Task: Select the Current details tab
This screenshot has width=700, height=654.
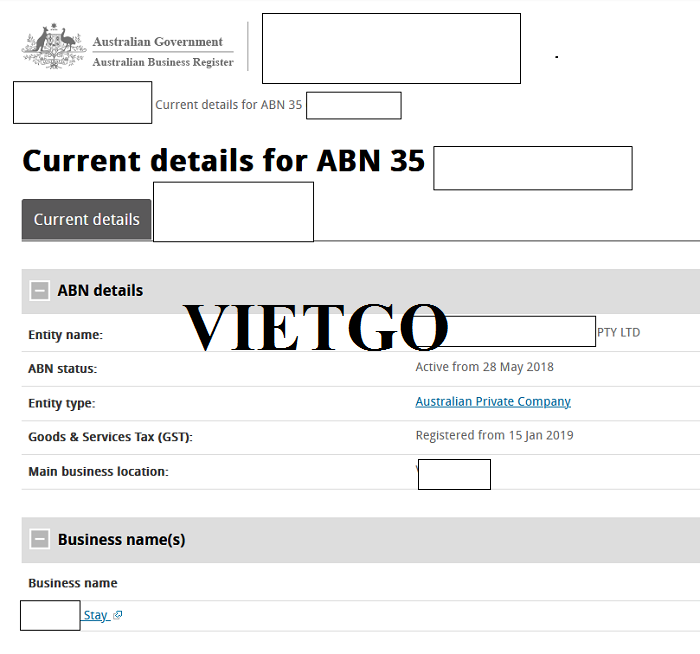Action: click(x=86, y=220)
